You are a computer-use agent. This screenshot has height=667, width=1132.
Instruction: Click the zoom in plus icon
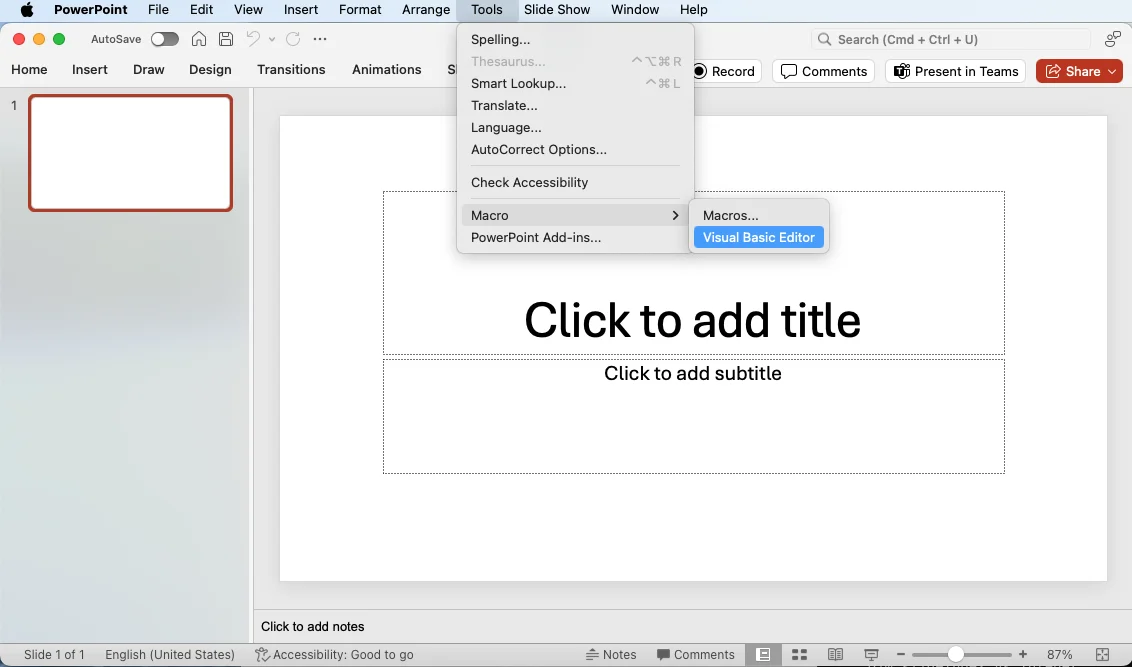coord(1022,655)
